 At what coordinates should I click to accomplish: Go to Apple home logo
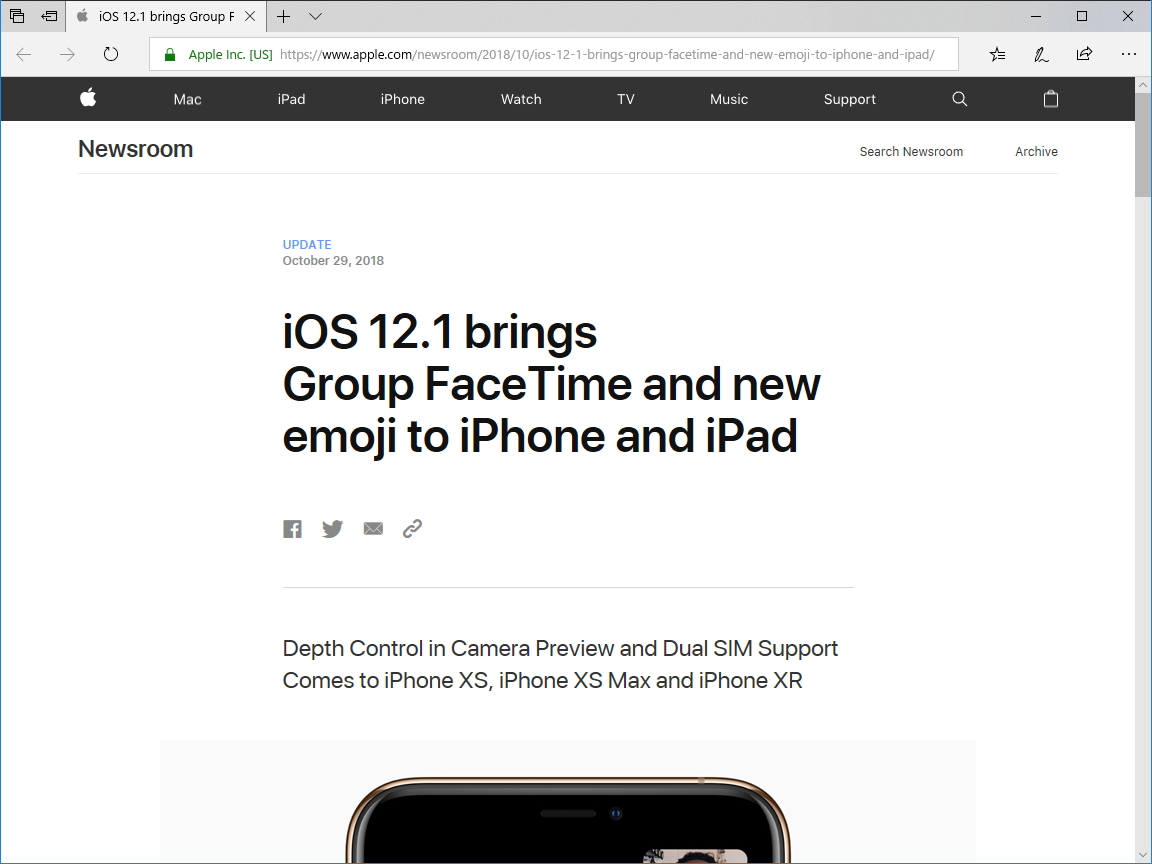point(88,98)
